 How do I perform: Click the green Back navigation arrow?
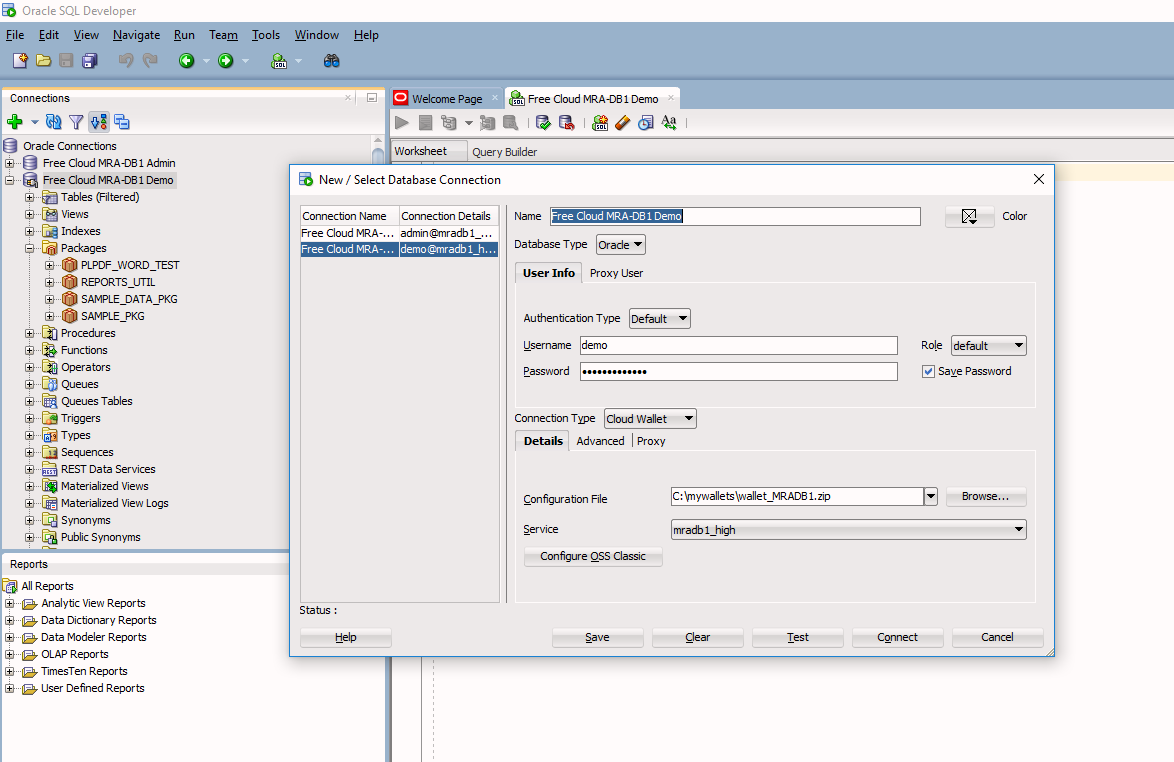coord(186,61)
